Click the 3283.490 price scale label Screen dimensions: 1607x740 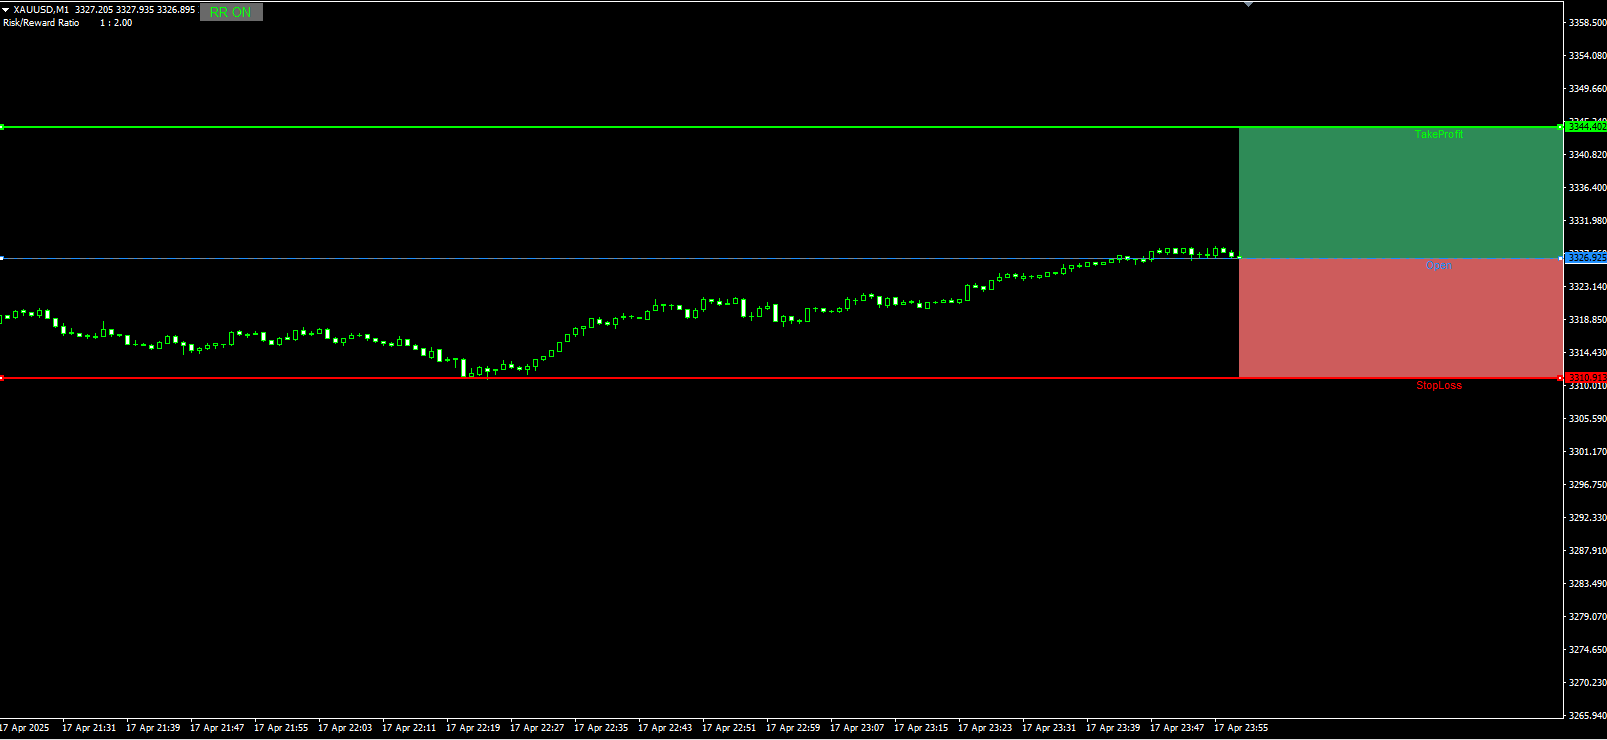pyautogui.click(x=1587, y=583)
